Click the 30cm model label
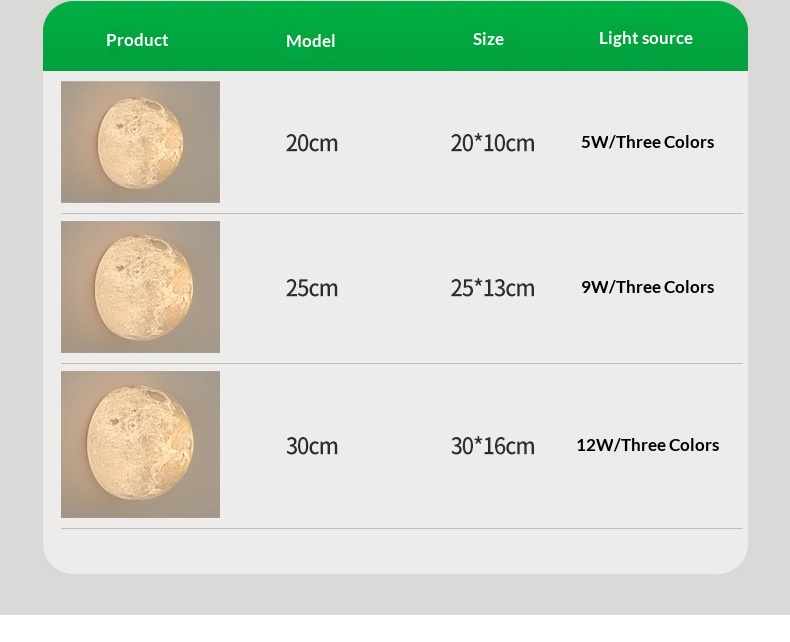790x642 pixels. click(311, 446)
